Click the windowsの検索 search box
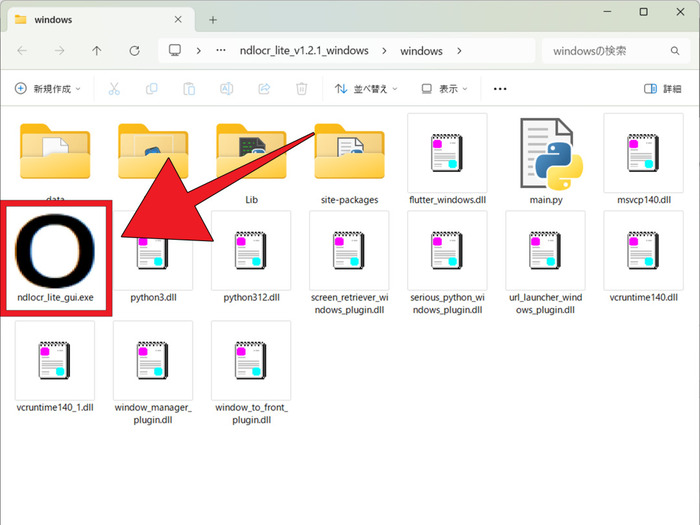The height and width of the screenshot is (525, 700). 614,51
